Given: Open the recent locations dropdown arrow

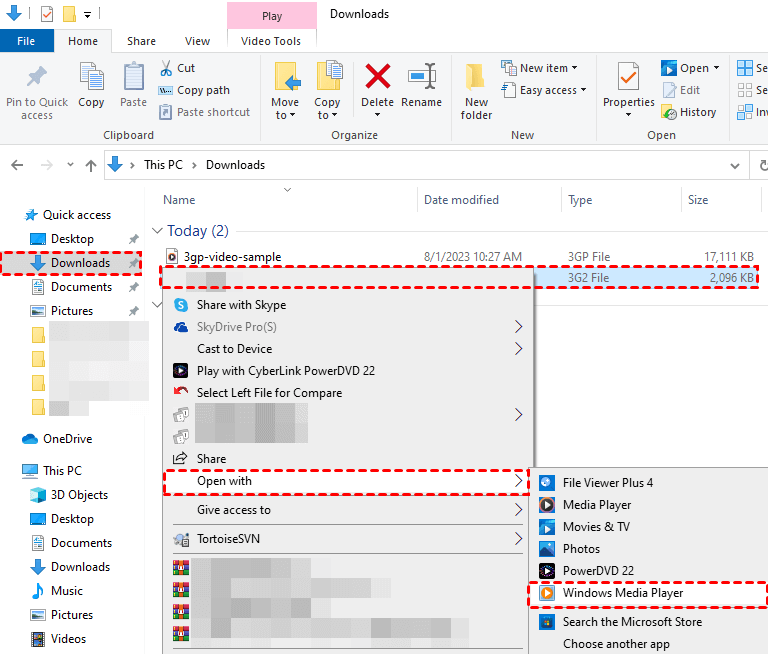Looking at the screenshot, I should [x=71, y=165].
